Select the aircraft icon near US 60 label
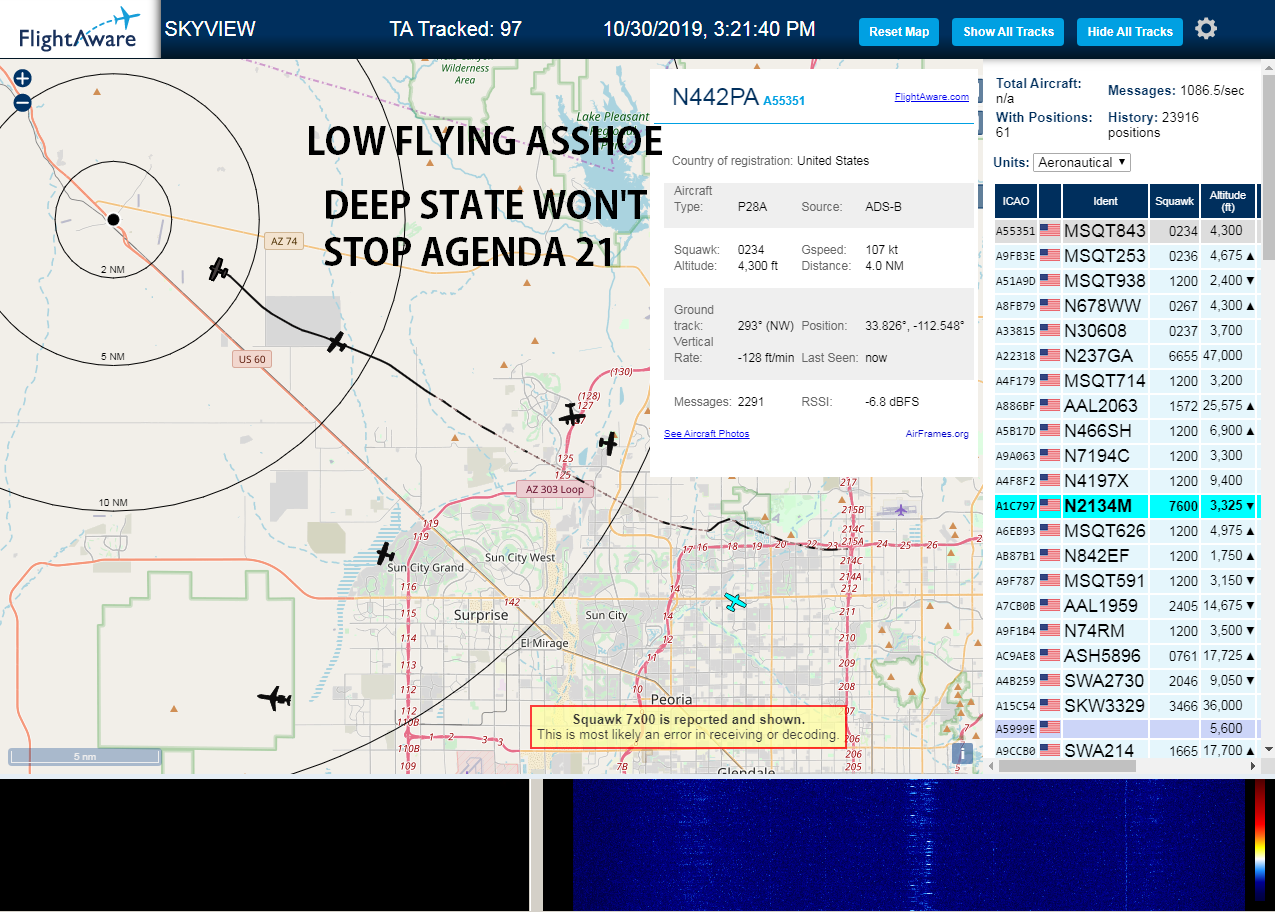The width and height of the screenshot is (1275, 913). click(338, 342)
